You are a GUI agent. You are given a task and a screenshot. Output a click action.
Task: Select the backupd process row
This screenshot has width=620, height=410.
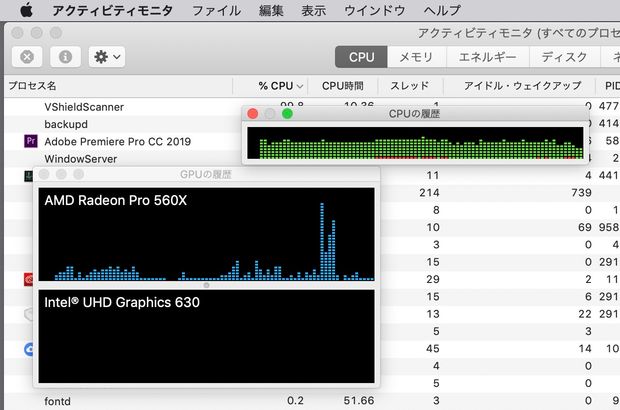[123, 124]
